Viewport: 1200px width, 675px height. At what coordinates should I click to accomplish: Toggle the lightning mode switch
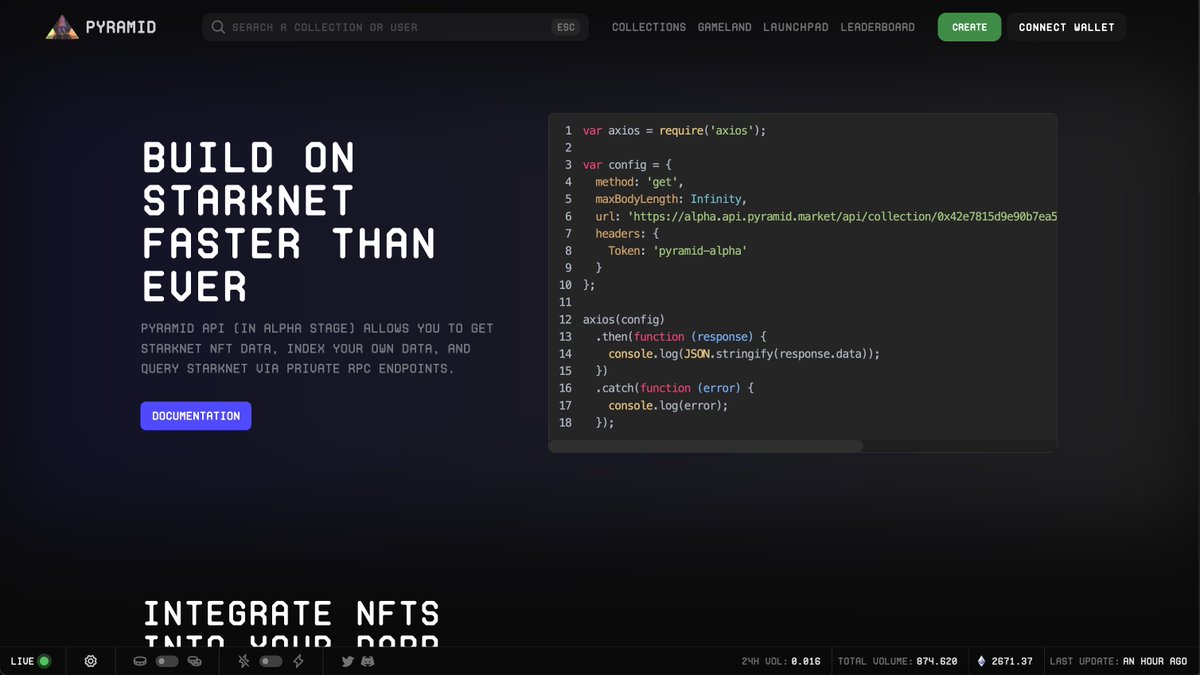tap(271, 661)
